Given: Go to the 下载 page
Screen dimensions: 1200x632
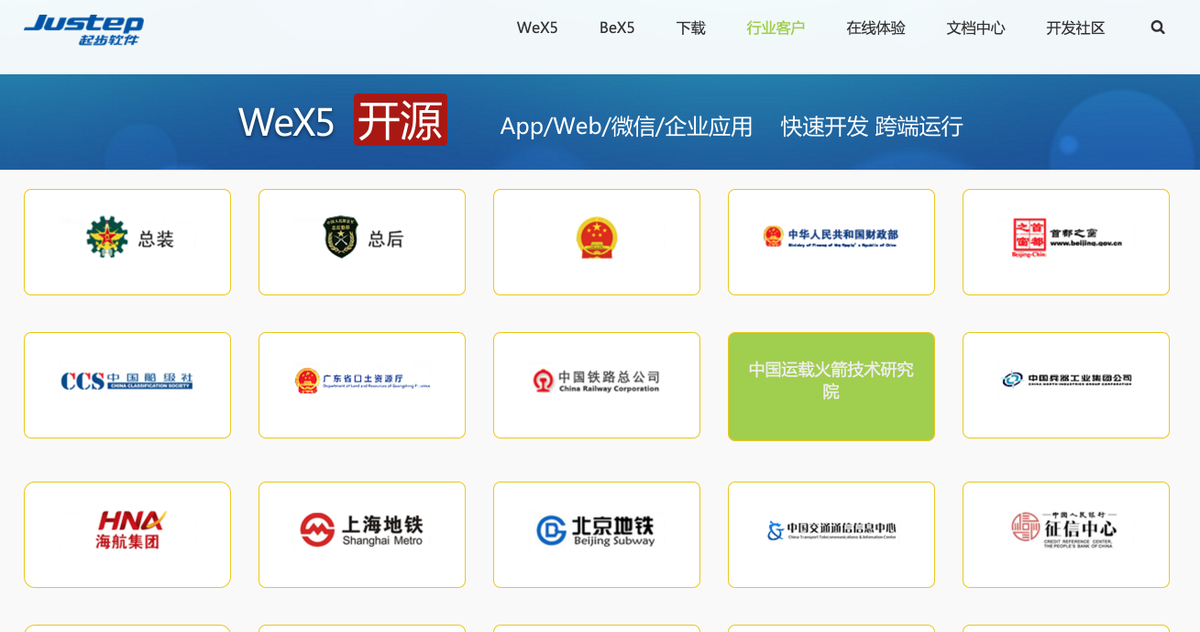Looking at the screenshot, I should pyautogui.click(x=691, y=28).
